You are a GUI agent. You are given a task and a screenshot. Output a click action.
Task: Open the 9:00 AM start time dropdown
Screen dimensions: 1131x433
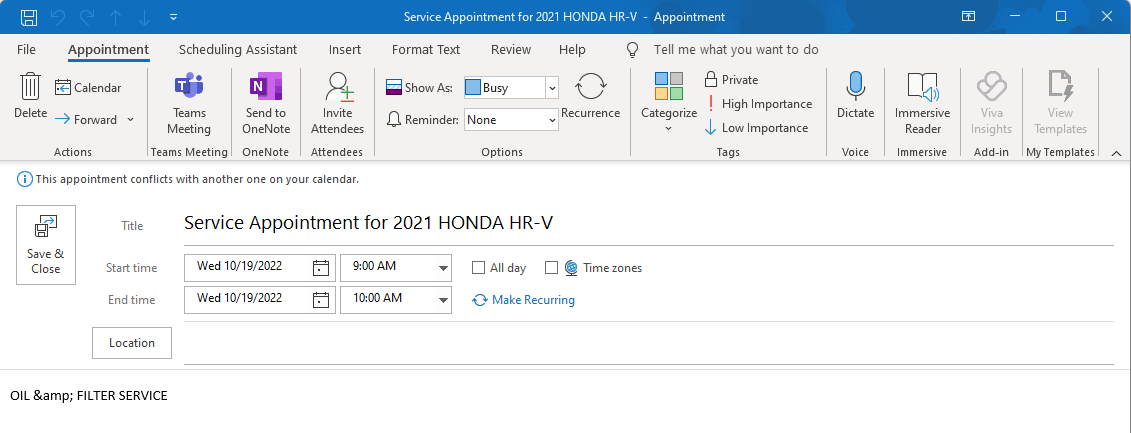click(x=443, y=268)
